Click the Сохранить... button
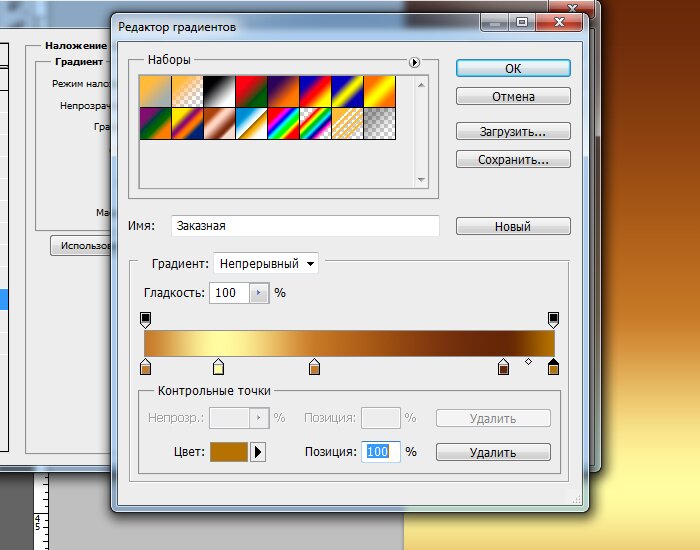The image size is (700, 550). coord(513,159)
